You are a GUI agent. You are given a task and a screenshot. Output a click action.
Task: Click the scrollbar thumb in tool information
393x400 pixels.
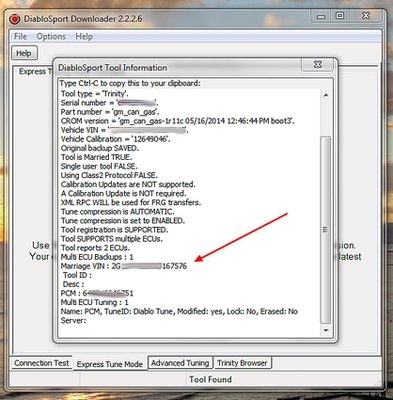click(x=326, y=229)
